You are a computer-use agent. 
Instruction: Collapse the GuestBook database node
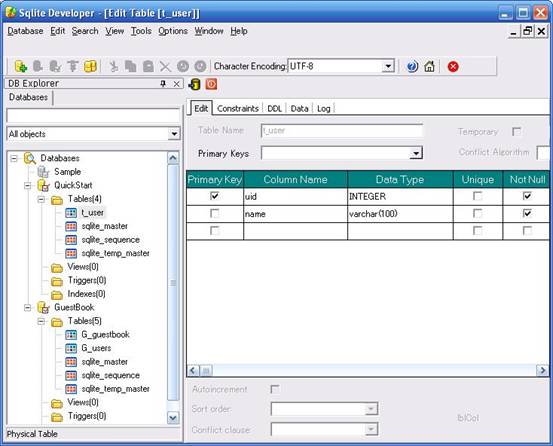(28, 308)
